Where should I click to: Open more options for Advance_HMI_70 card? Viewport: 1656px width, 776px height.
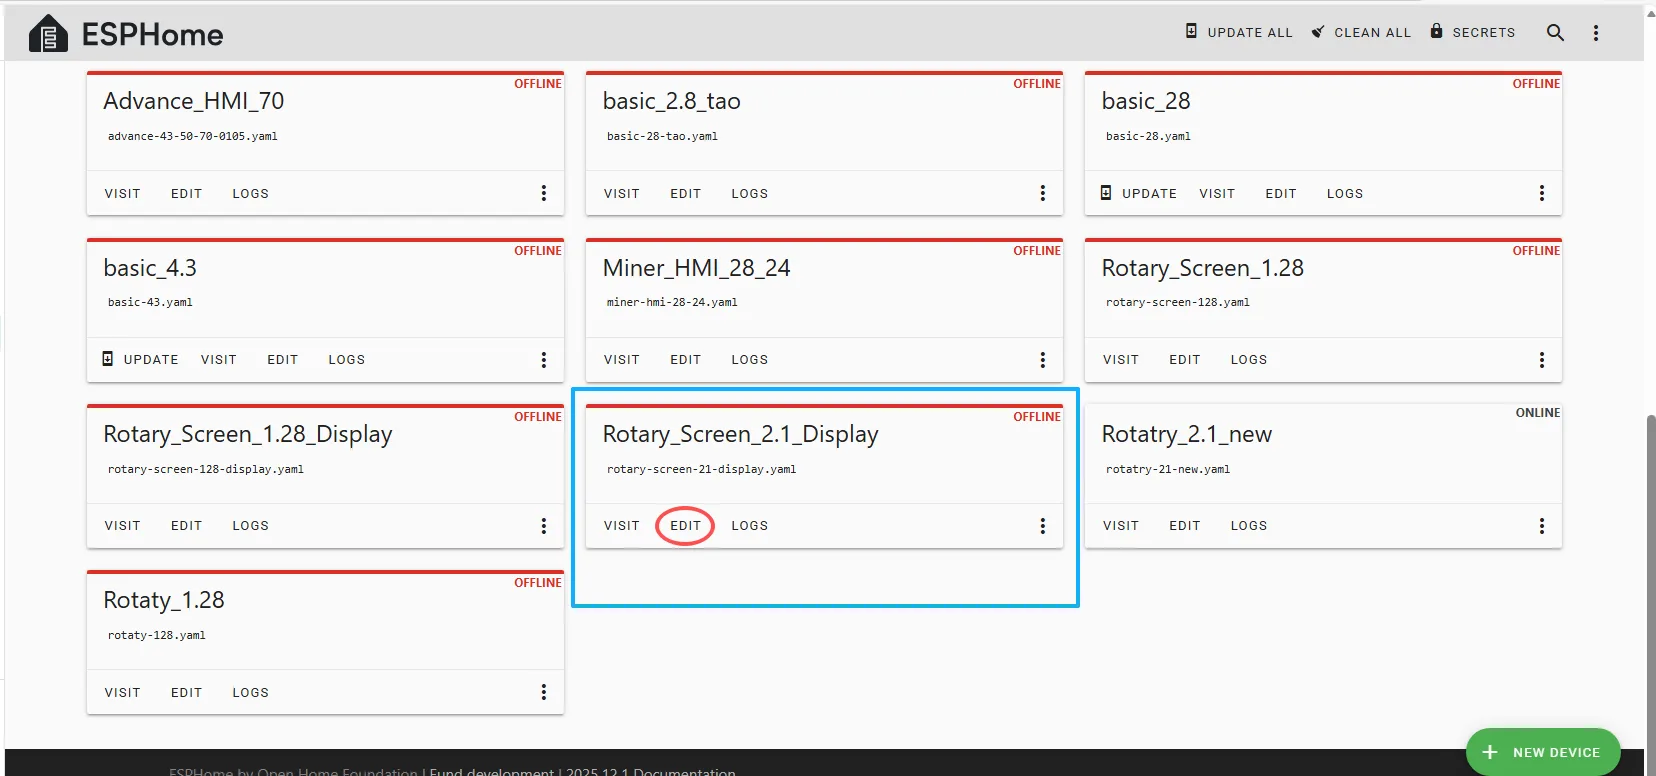click(x=544, y=193)
